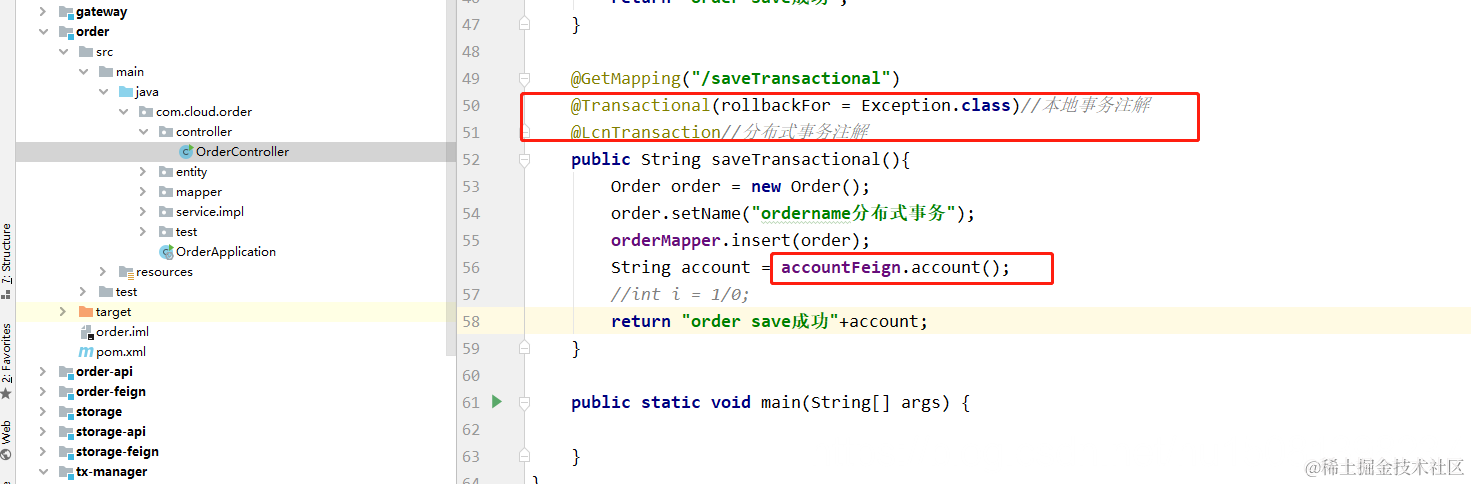Click the @LcnTransaction annotation text
The width and height of the screenshot is (1471, 484).
[x=646, y=133]
